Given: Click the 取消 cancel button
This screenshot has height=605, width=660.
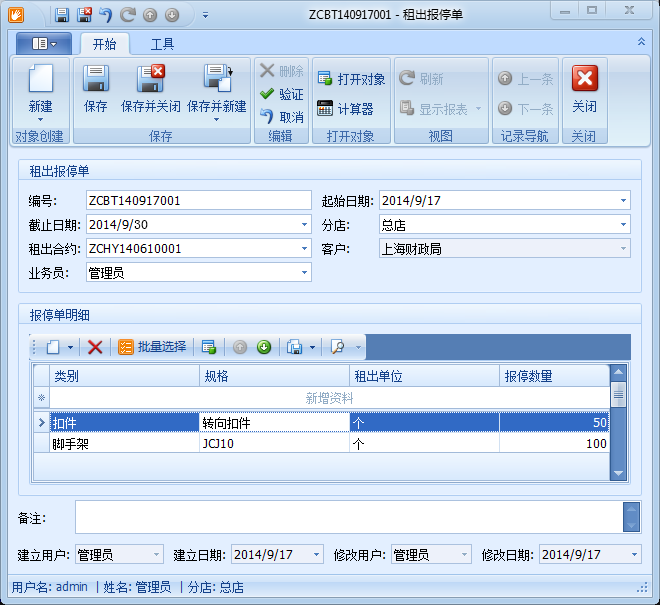Looking at the screenshot, I should [282, 117].
